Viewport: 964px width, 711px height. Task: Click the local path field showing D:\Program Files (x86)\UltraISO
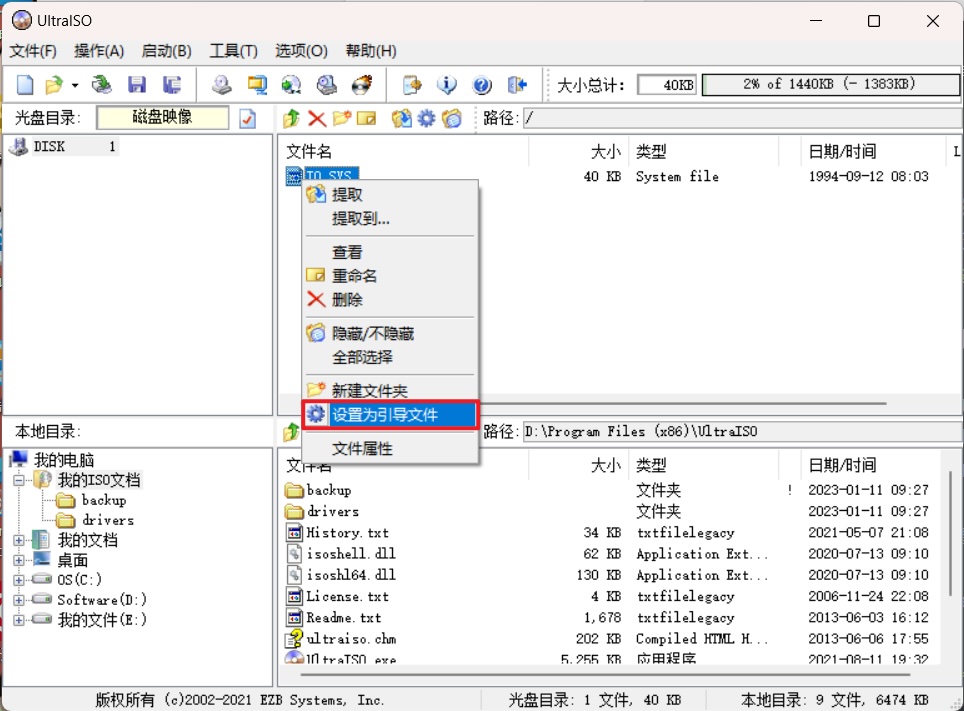click(742, 432)
